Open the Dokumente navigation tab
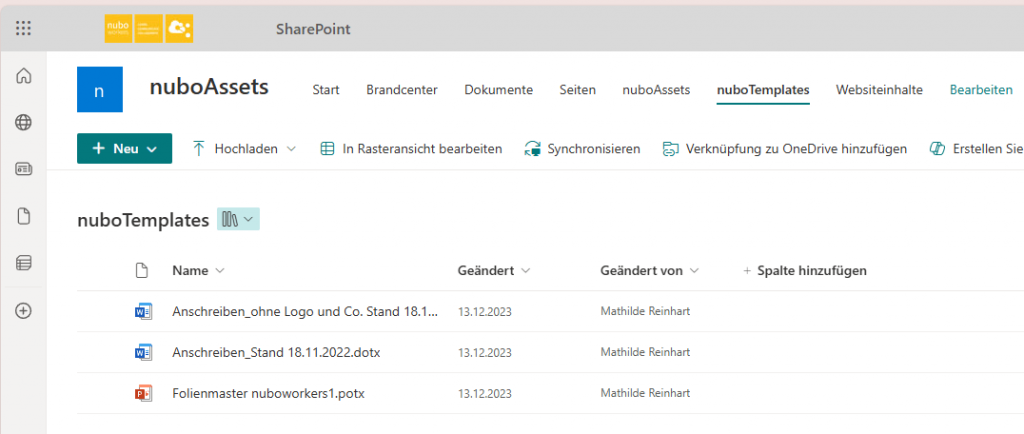This screenshot has width=1024, height=434. click(498, 90)
